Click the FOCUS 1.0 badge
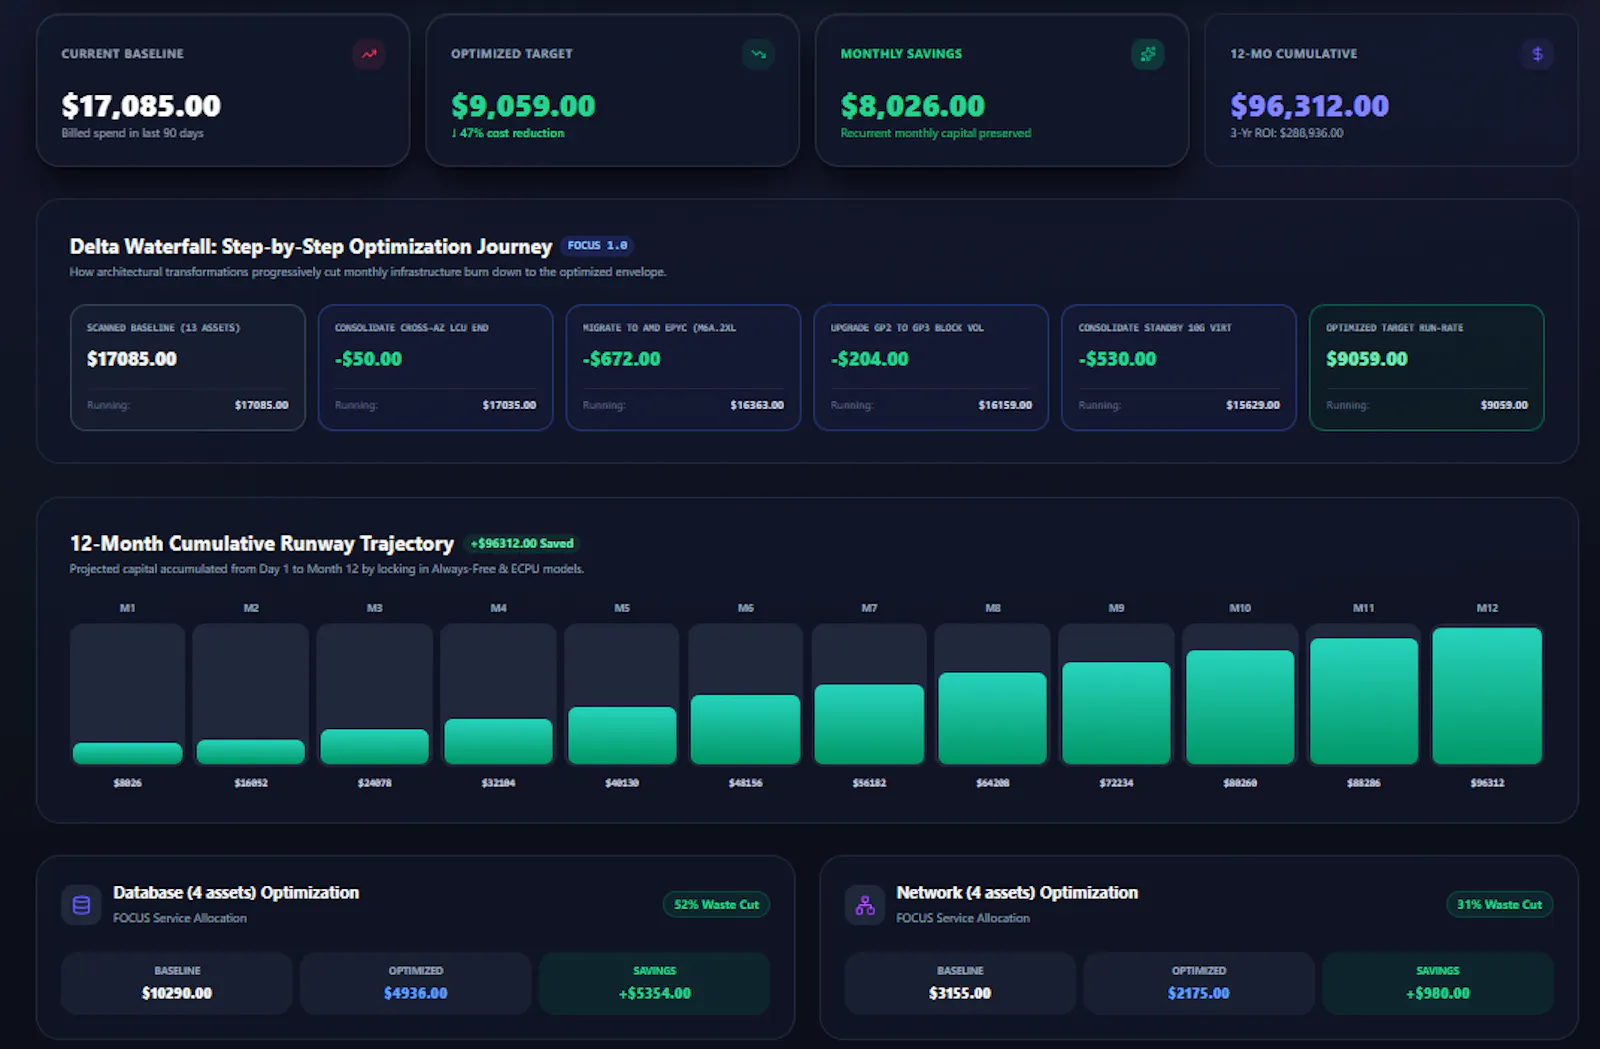Screen dimensions: 1600x1049 tap(597, 246)
